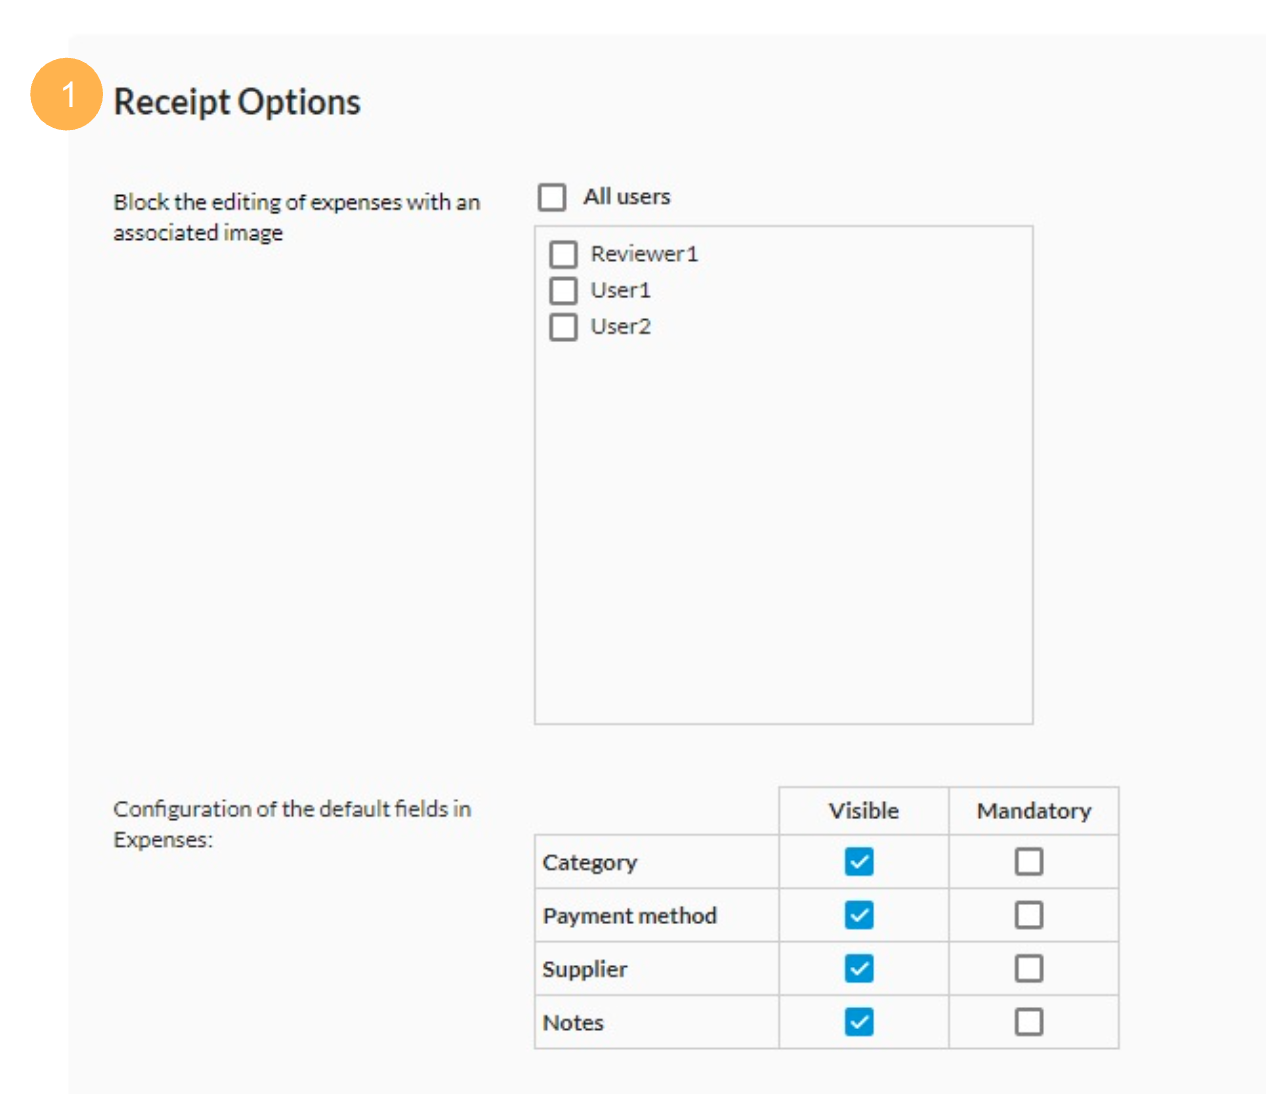The height and width of the screenshot is (1094, 1266).
Task: Tick the User1 checkbox
Action: point(564,291)
